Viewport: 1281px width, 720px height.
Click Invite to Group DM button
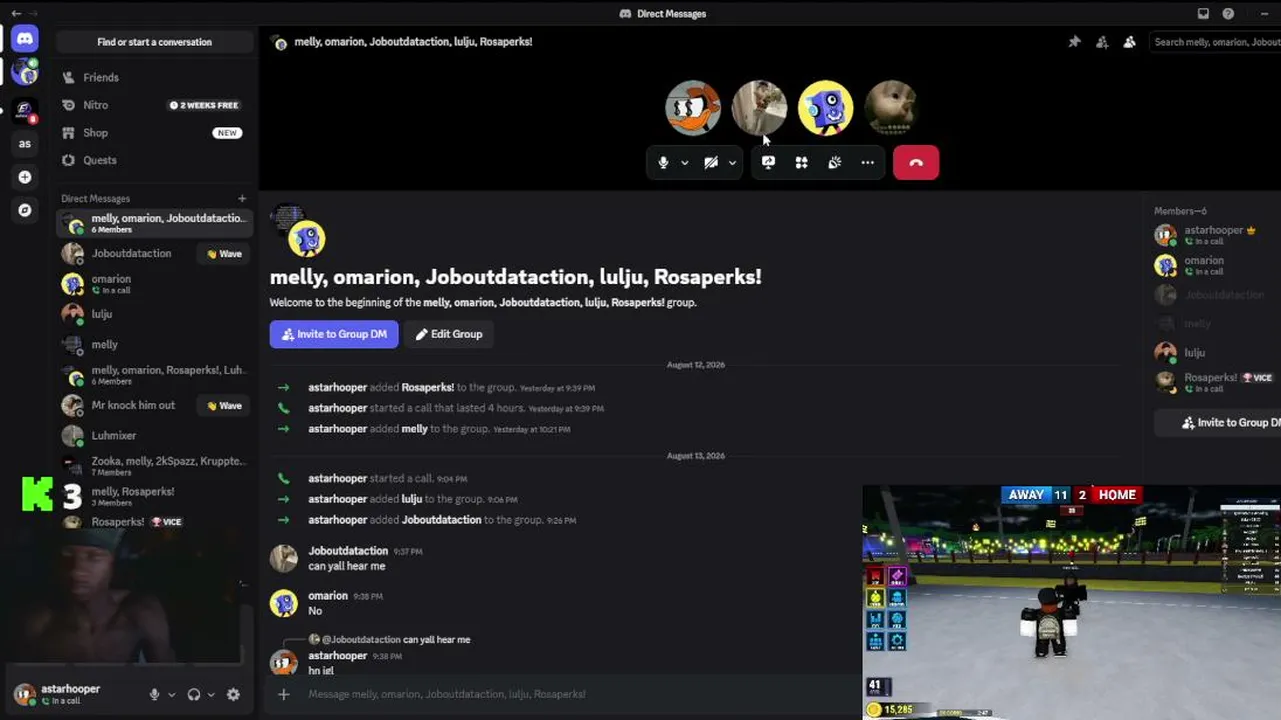pyautogui.click(x=334, y=334)
